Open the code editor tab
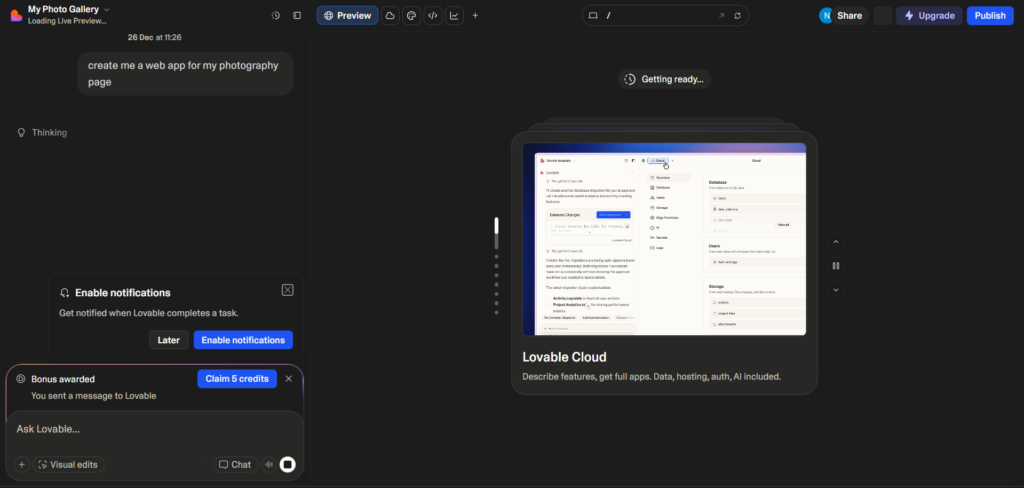This screenshot has height=488, width=1024. point(433,15)
